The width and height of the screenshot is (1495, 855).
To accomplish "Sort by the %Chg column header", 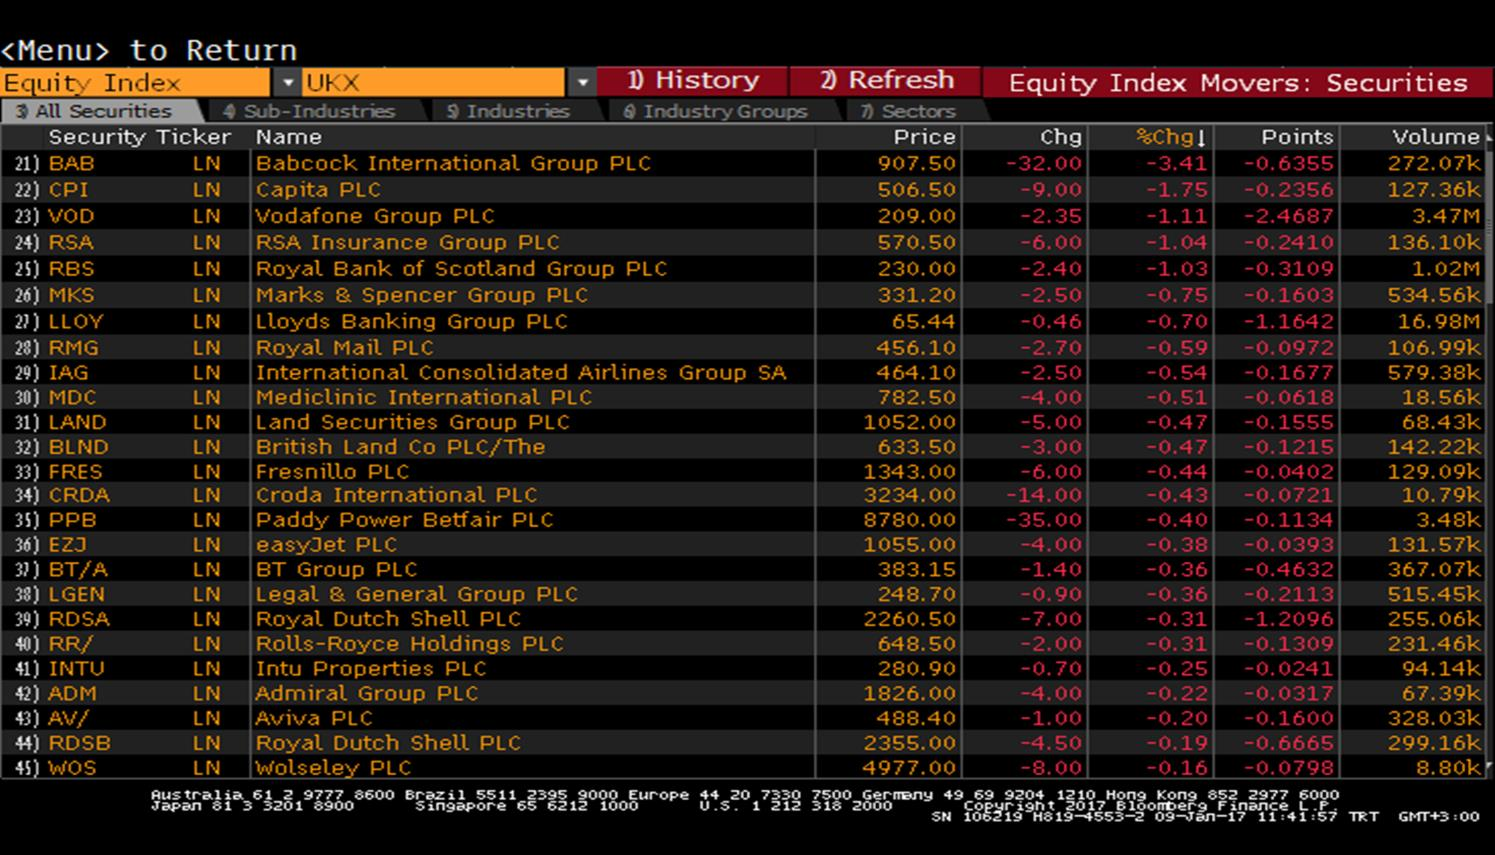I will 1172,137.
